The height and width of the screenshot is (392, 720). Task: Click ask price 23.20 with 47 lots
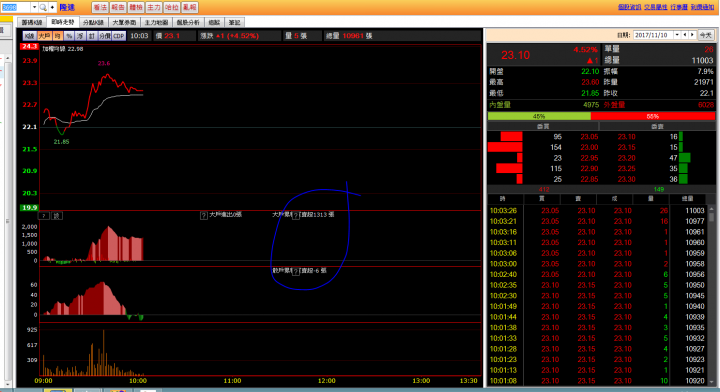(626, 157)
